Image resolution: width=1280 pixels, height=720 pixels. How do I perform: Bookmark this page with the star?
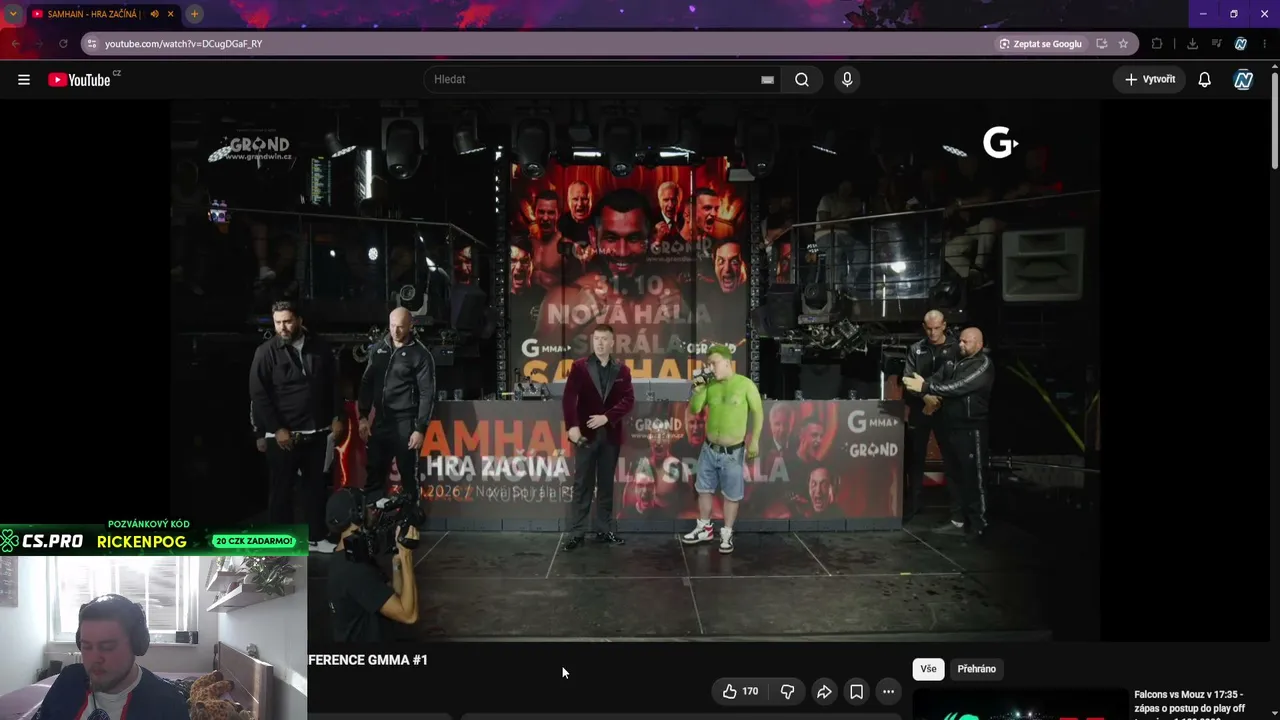point(1123,44)
